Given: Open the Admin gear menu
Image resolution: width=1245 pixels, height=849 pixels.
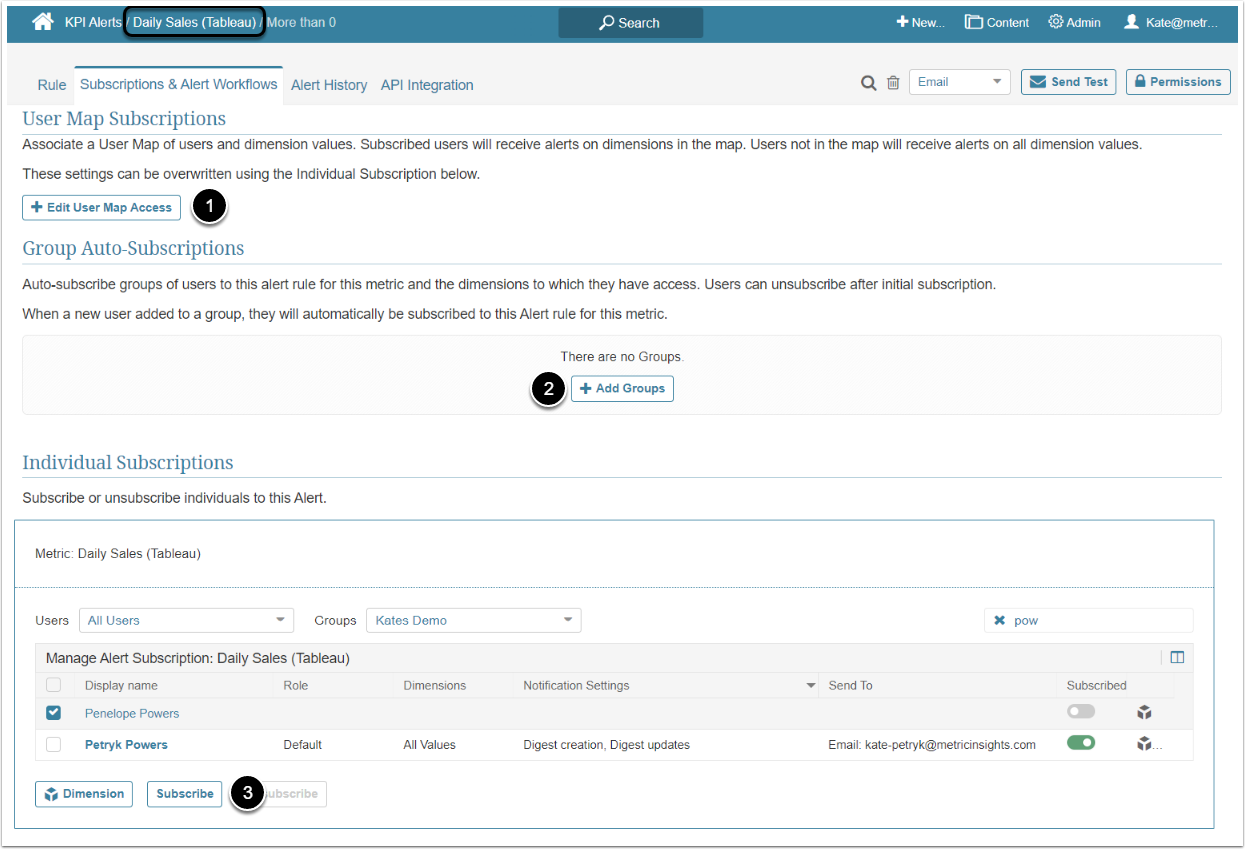Looking at the screenshot, I should click(x=1074, y=22).
